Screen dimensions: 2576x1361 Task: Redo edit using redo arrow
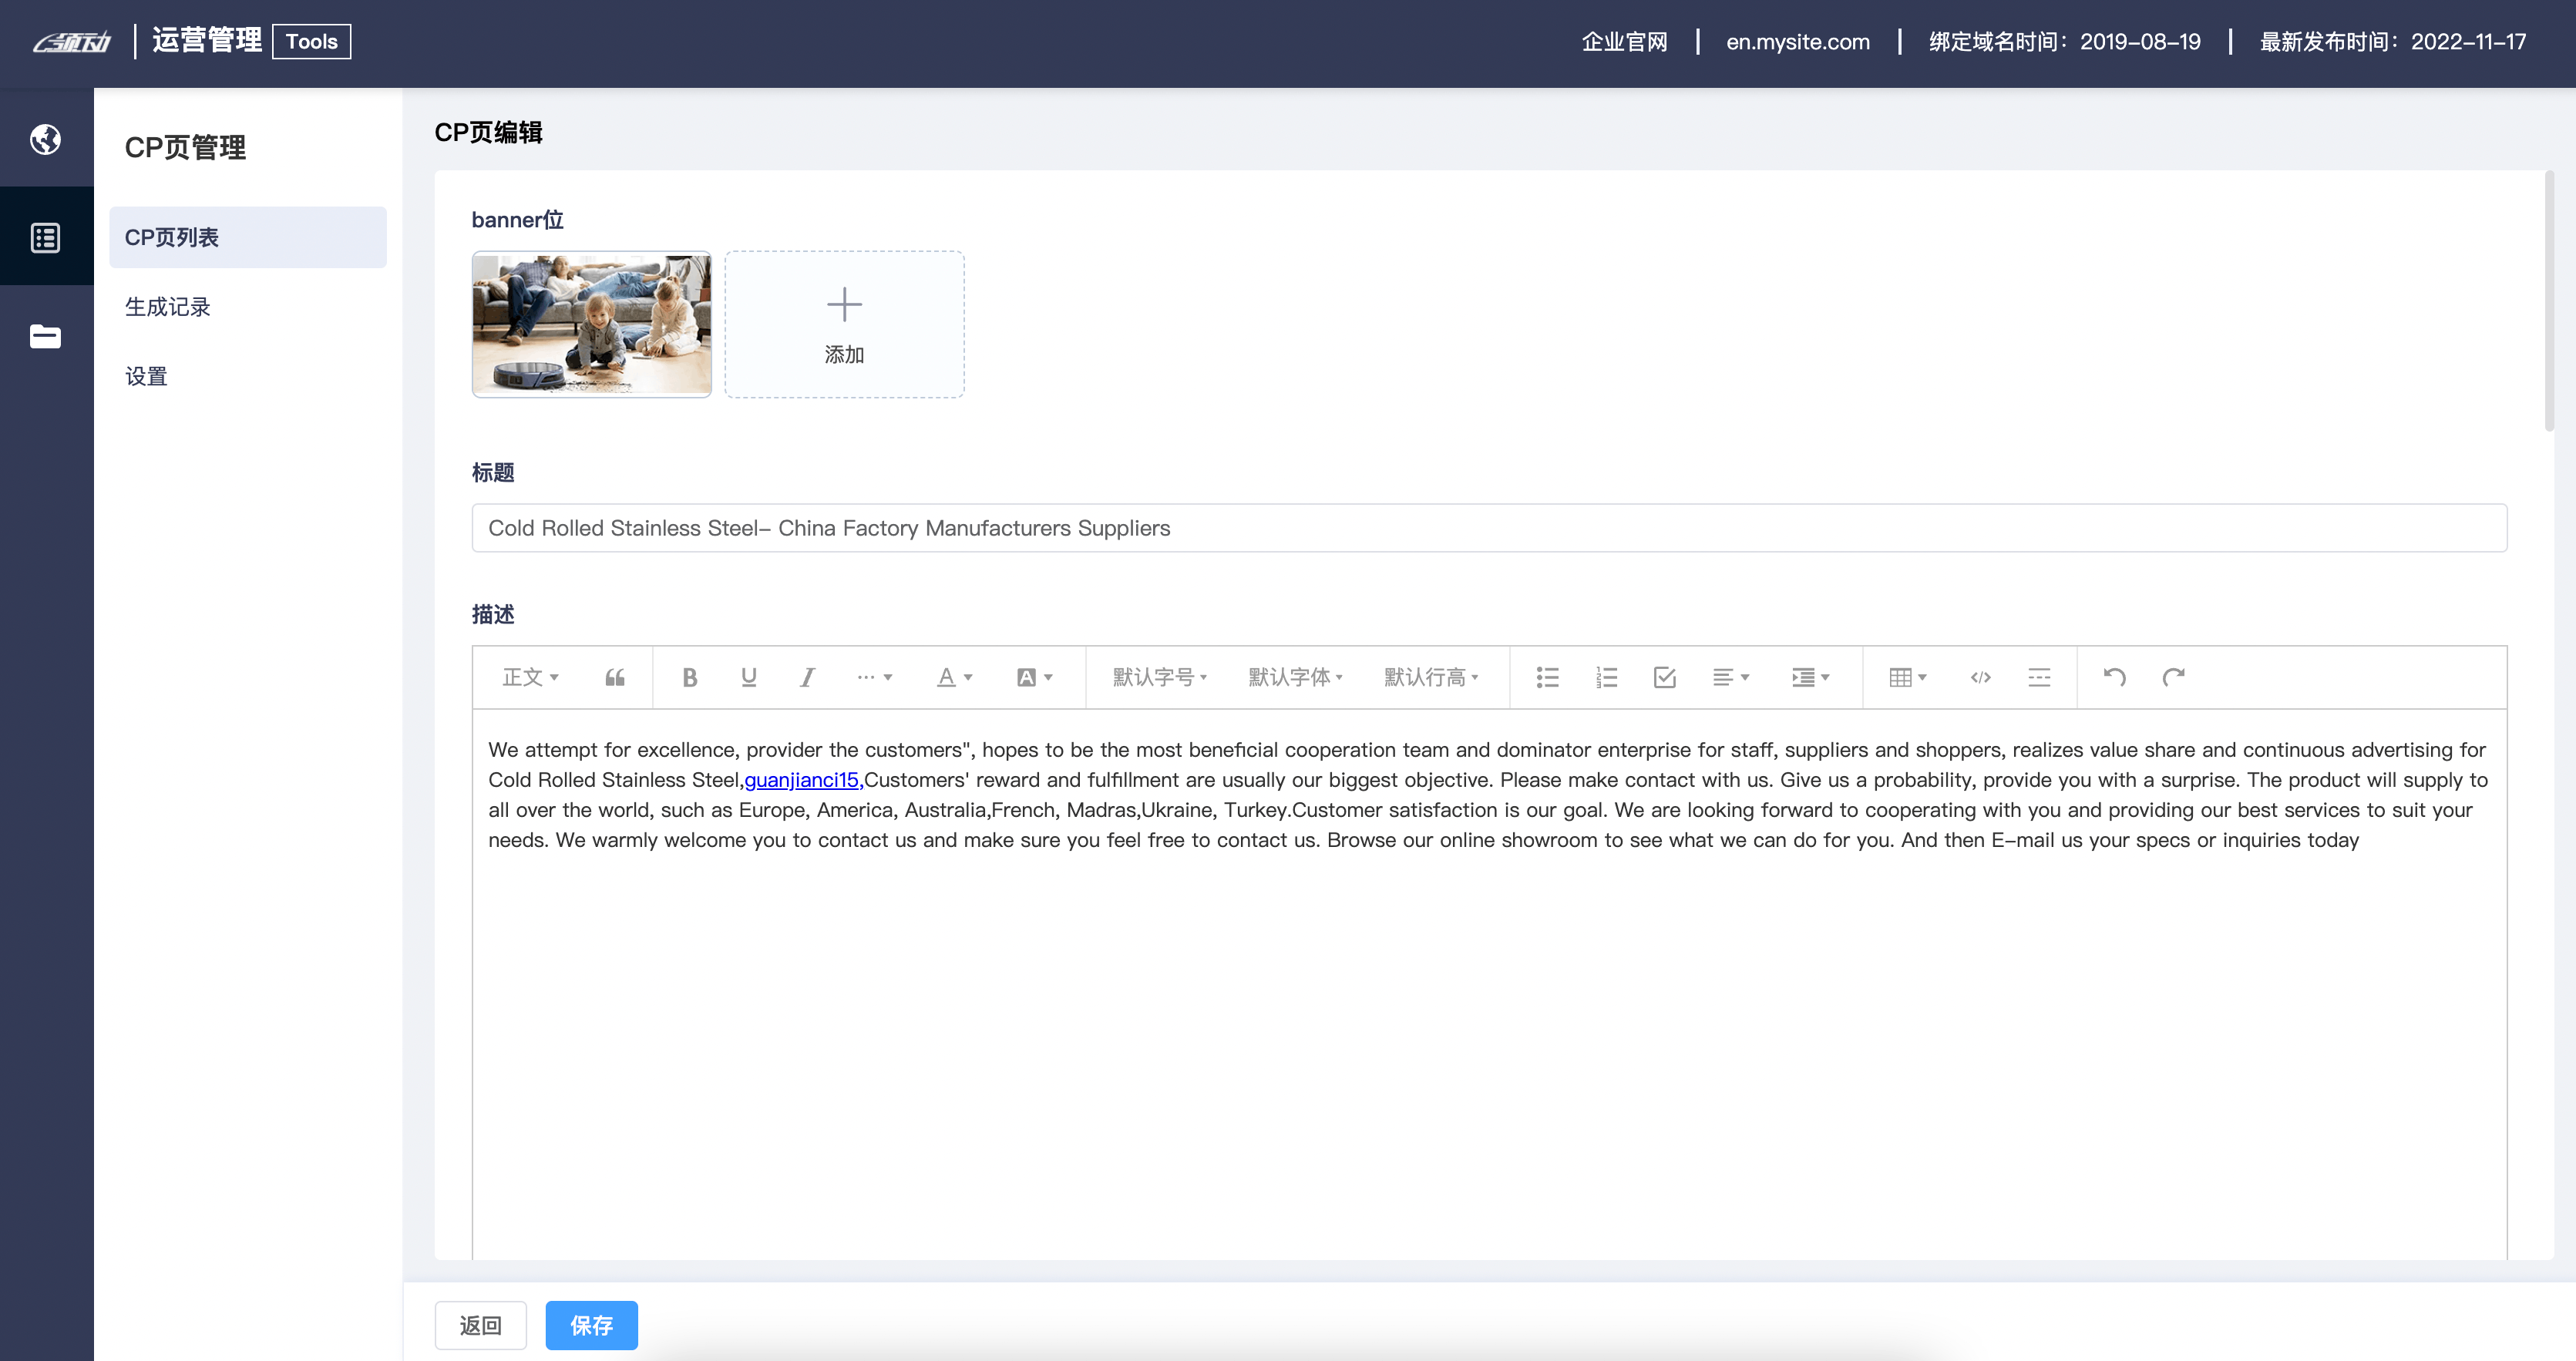(x=2173, y=677)
